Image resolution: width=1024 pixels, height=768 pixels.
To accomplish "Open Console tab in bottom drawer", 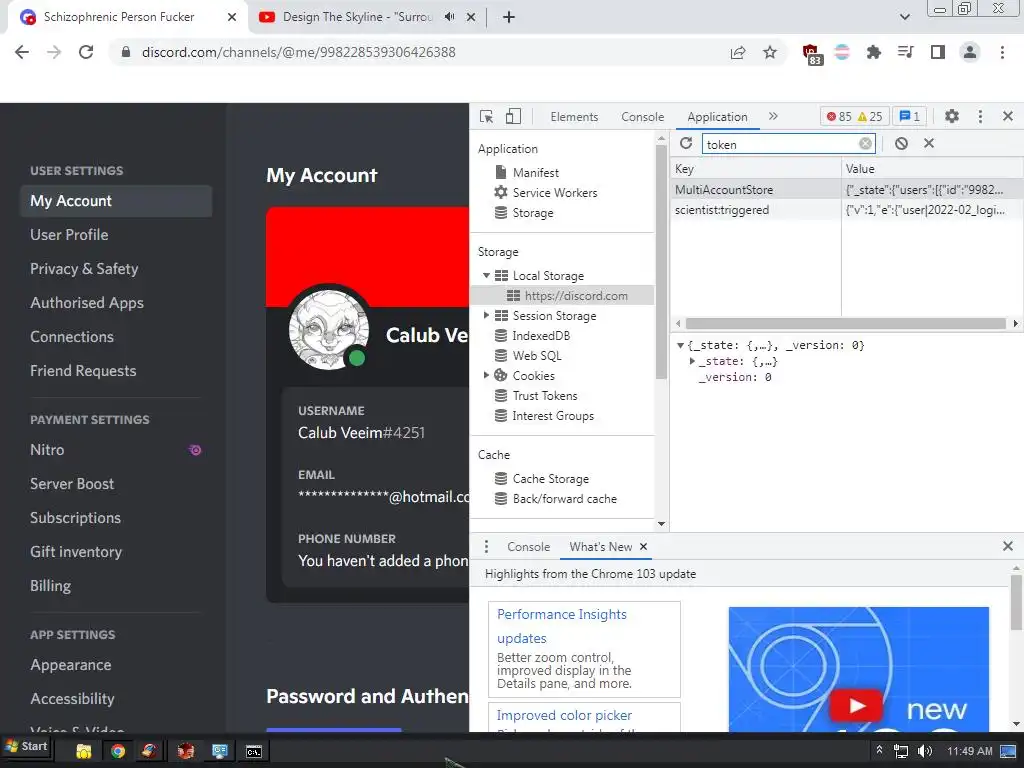I will click(x=528, y=547).
